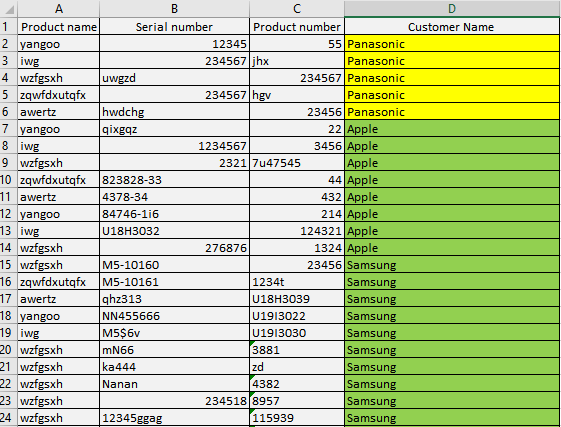
Task: Select cell containing 124321
Action: coord(297,231)
